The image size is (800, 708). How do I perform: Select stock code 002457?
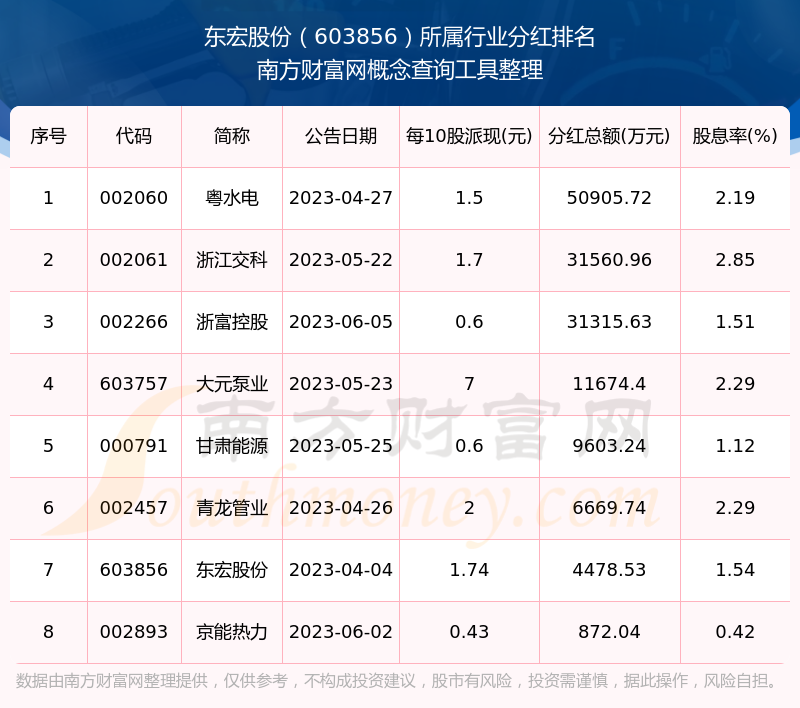pyautogui.click(x=134, y=508)
